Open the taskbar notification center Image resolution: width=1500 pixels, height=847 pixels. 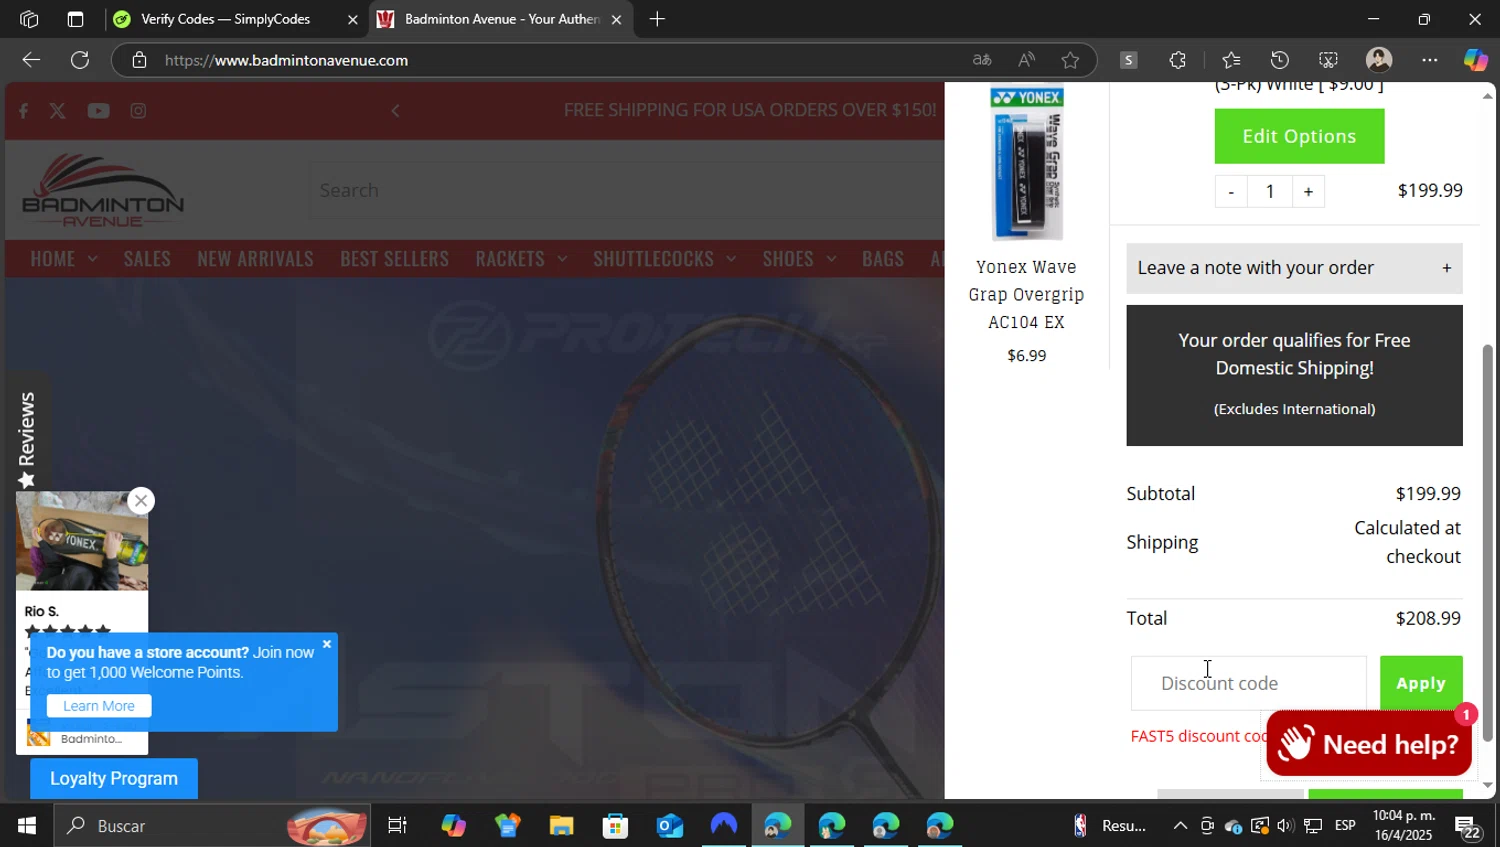pyautogui.click(x=1468, y=827)
